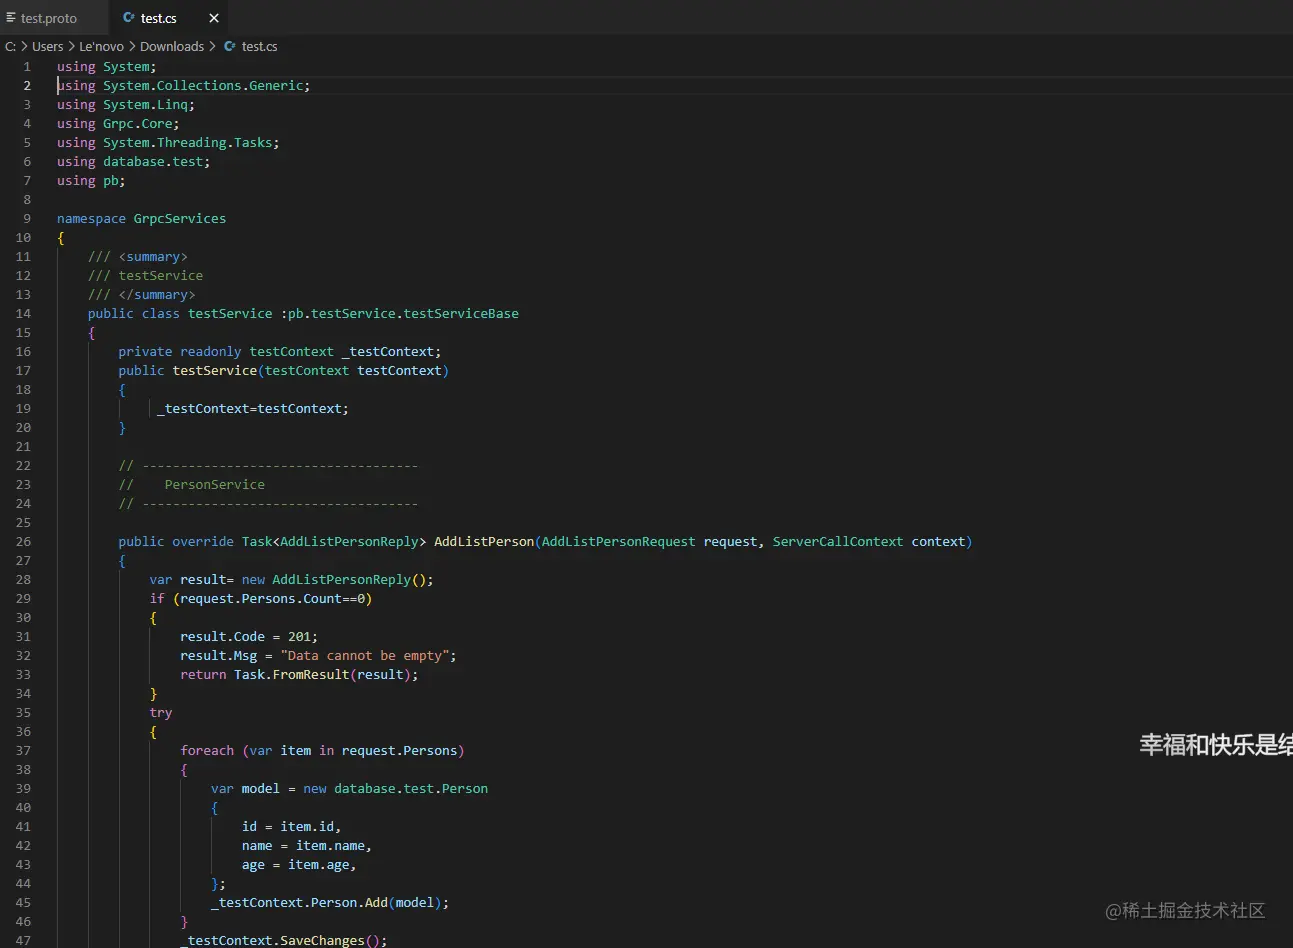Screen dimensions: 1293x948
Task: Click 'new database.test.Person' expression
Action: (x=396, y=788)
